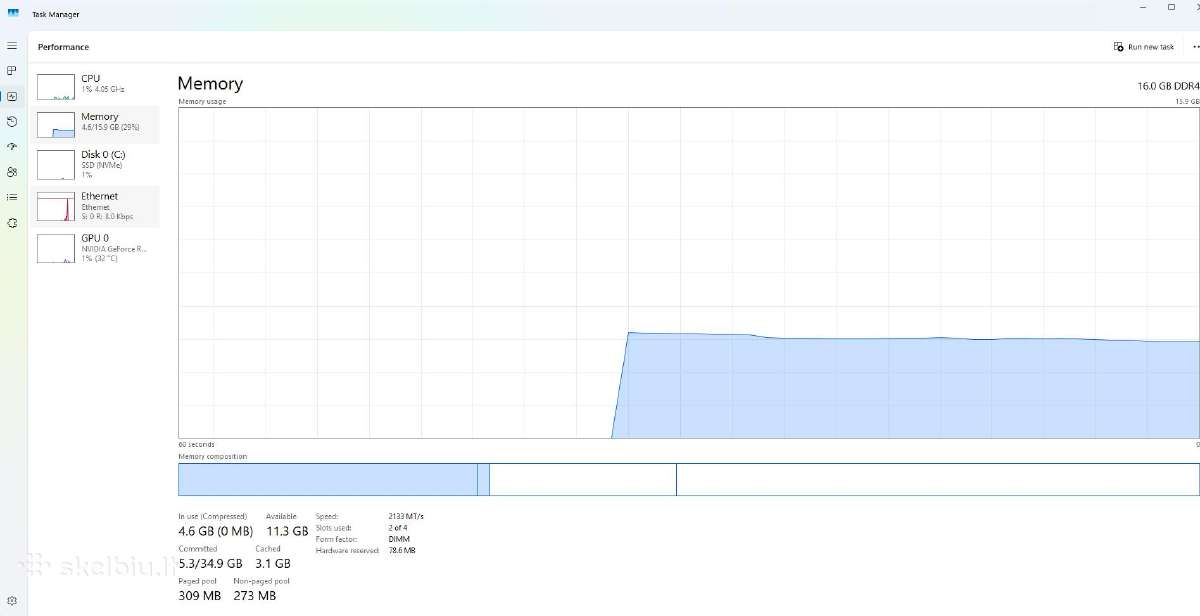Click the in-use section of memory composition bar
The height and width of the screenshot is (616, 1200).
pos(328,480)
